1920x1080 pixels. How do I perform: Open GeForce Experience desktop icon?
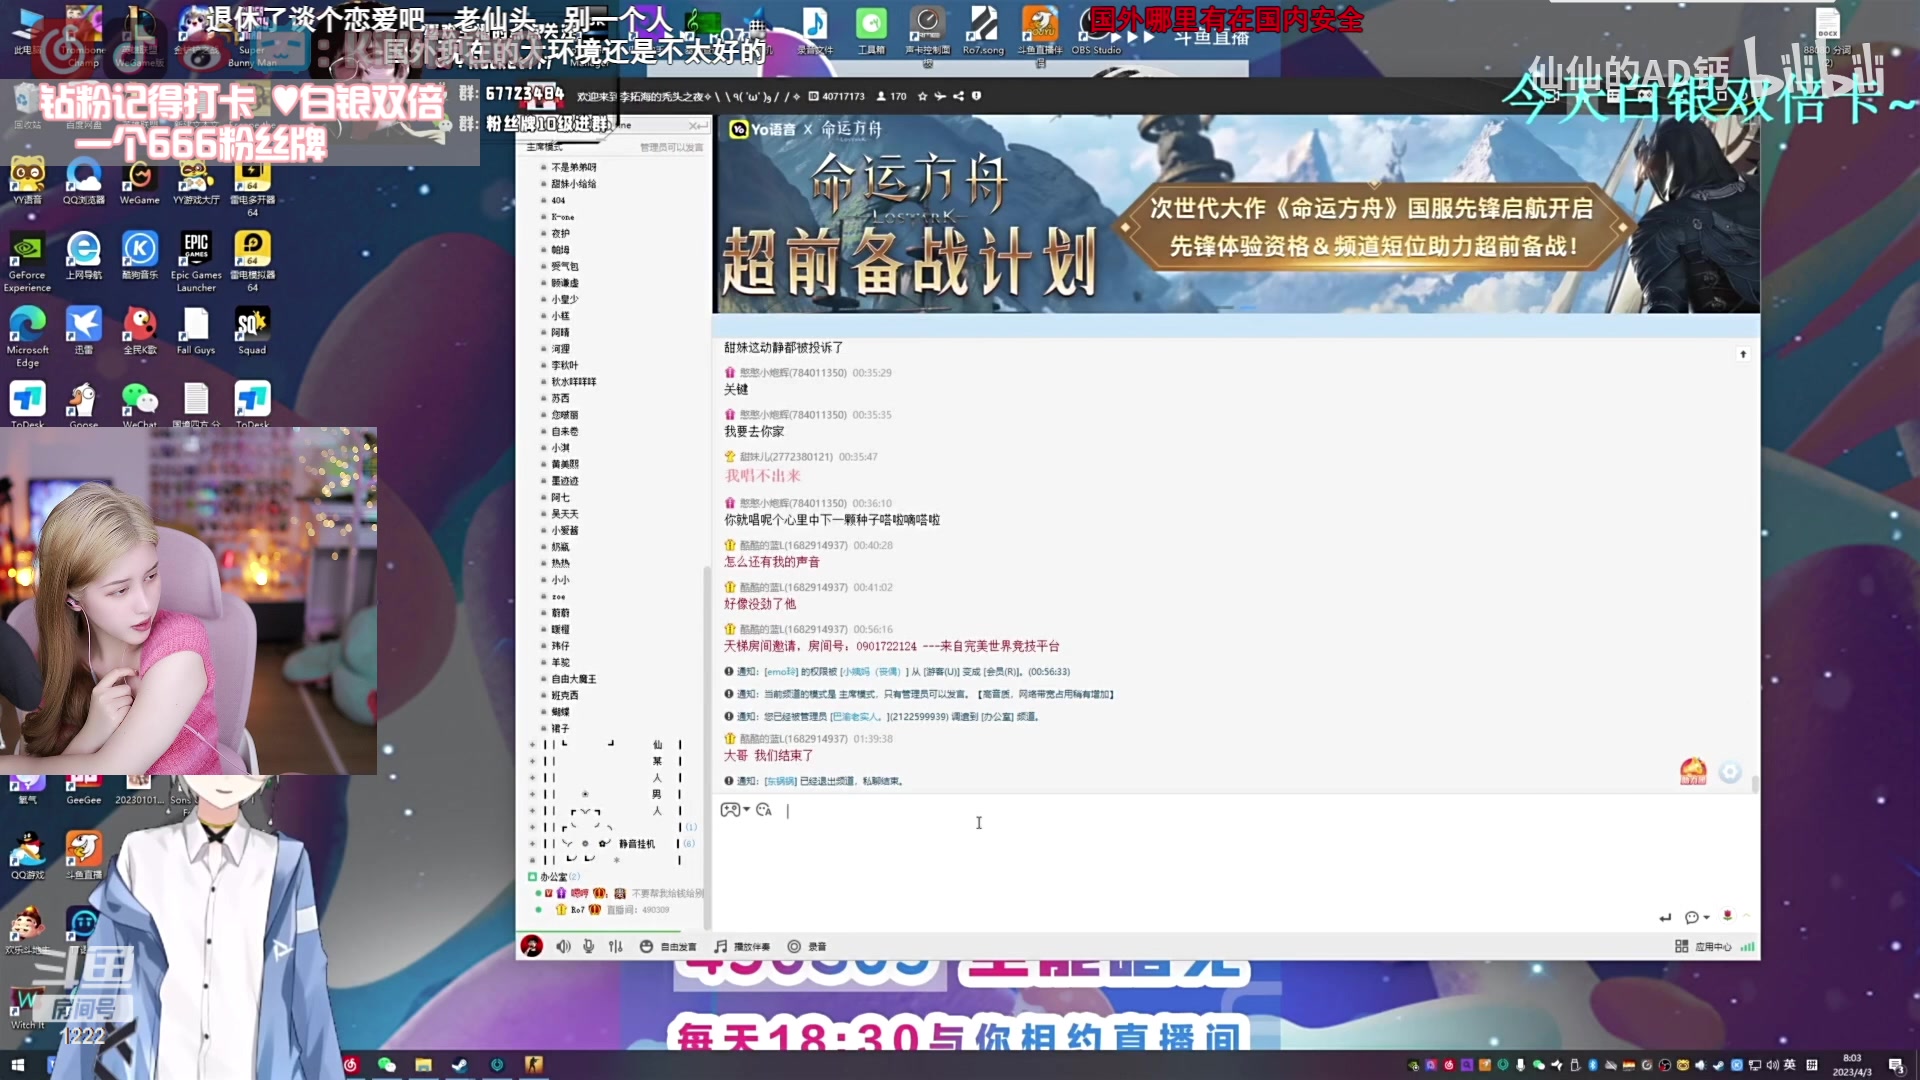pyautogui.click(x=27, y=262)
